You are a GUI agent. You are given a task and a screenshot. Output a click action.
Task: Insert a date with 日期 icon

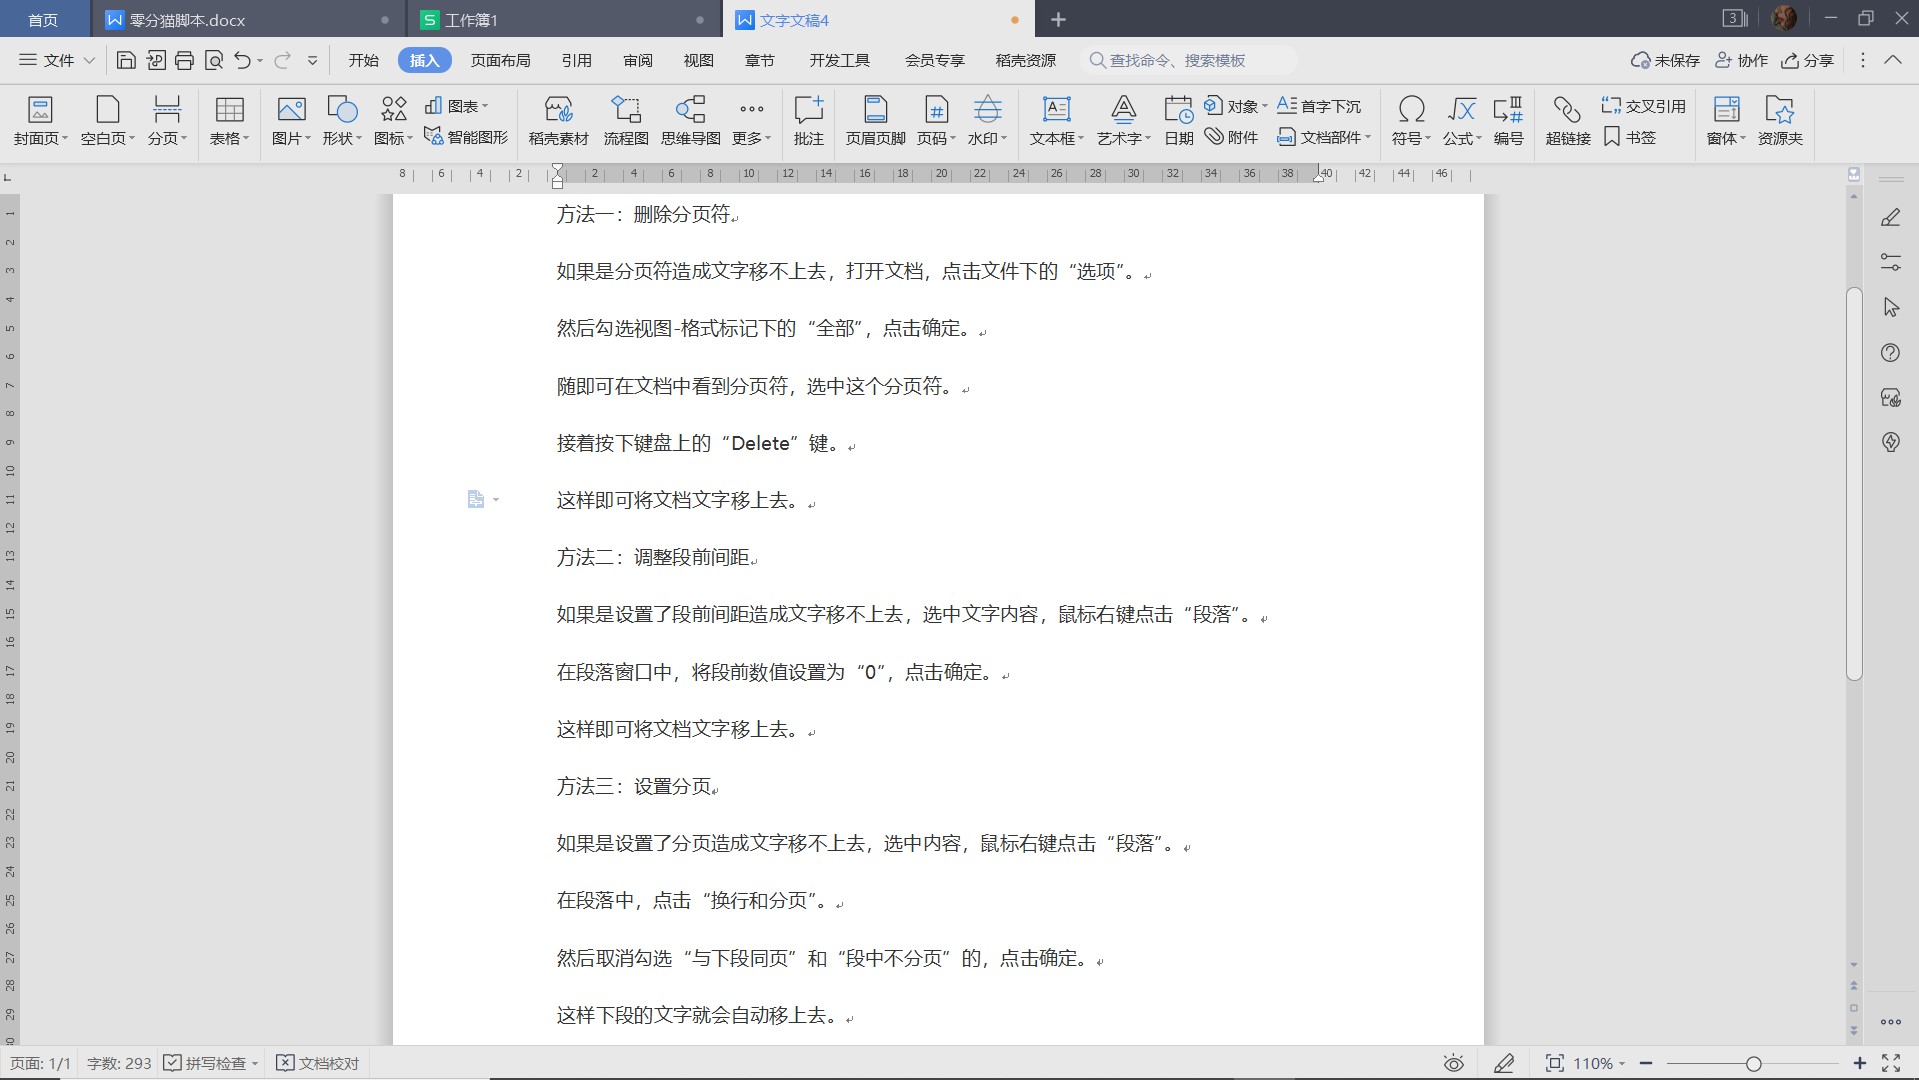pyautogui.click(x=1178, y=121)
